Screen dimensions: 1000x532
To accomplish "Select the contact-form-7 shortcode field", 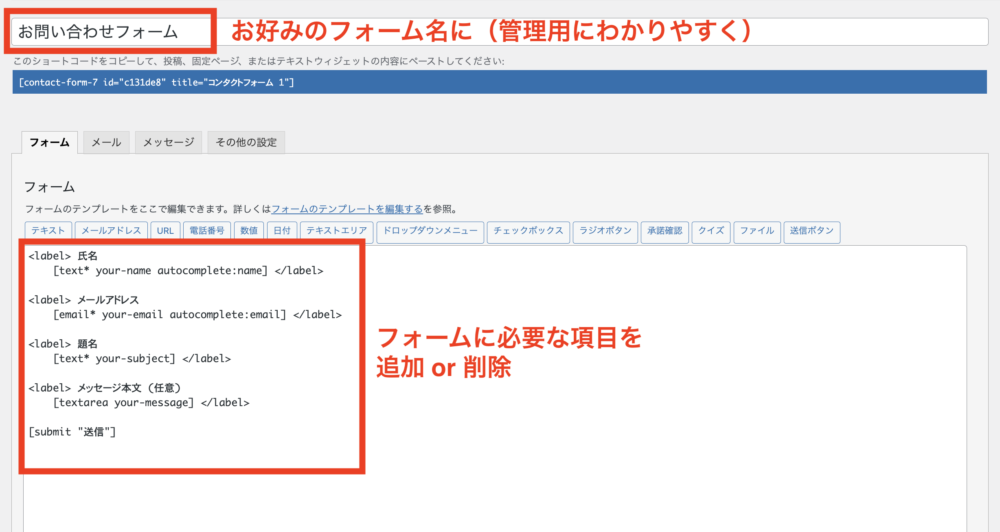I will coord(499,82).
